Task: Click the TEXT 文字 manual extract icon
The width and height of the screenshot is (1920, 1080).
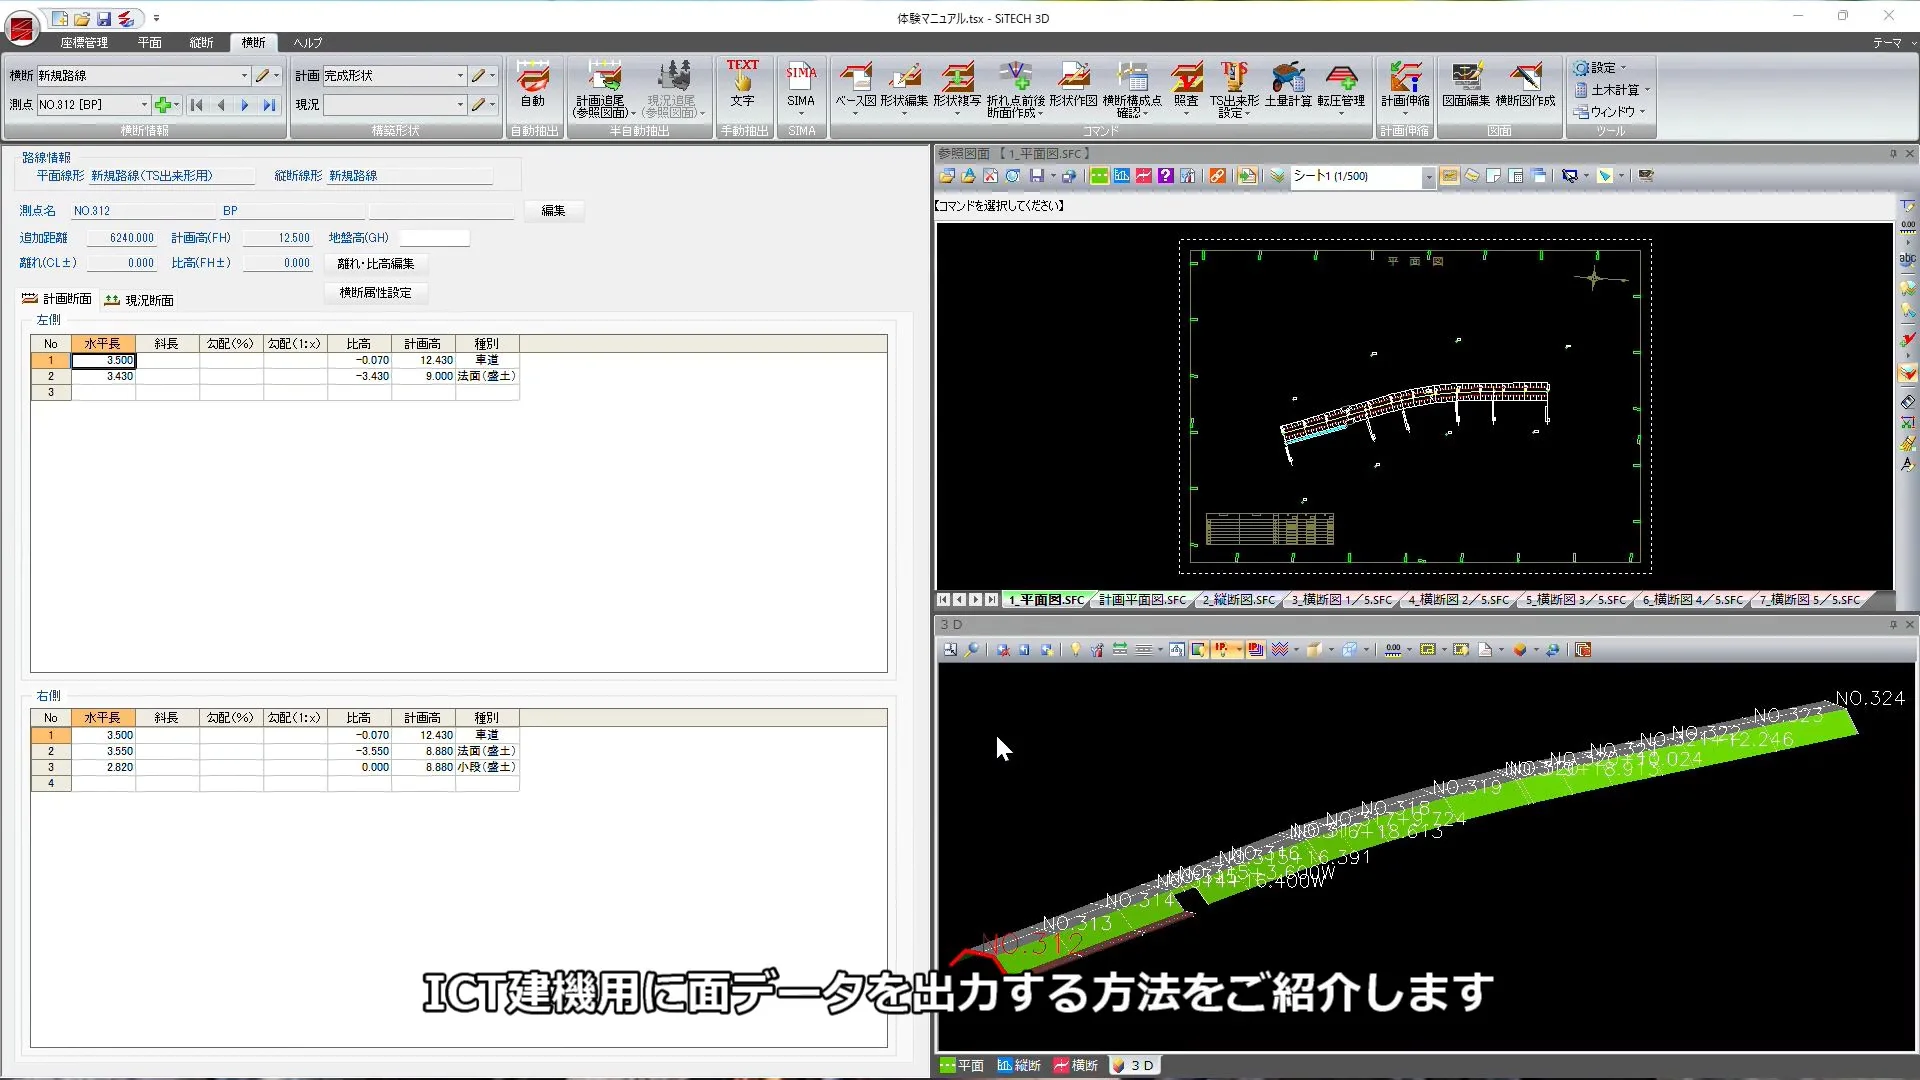Action: point(742,82)
